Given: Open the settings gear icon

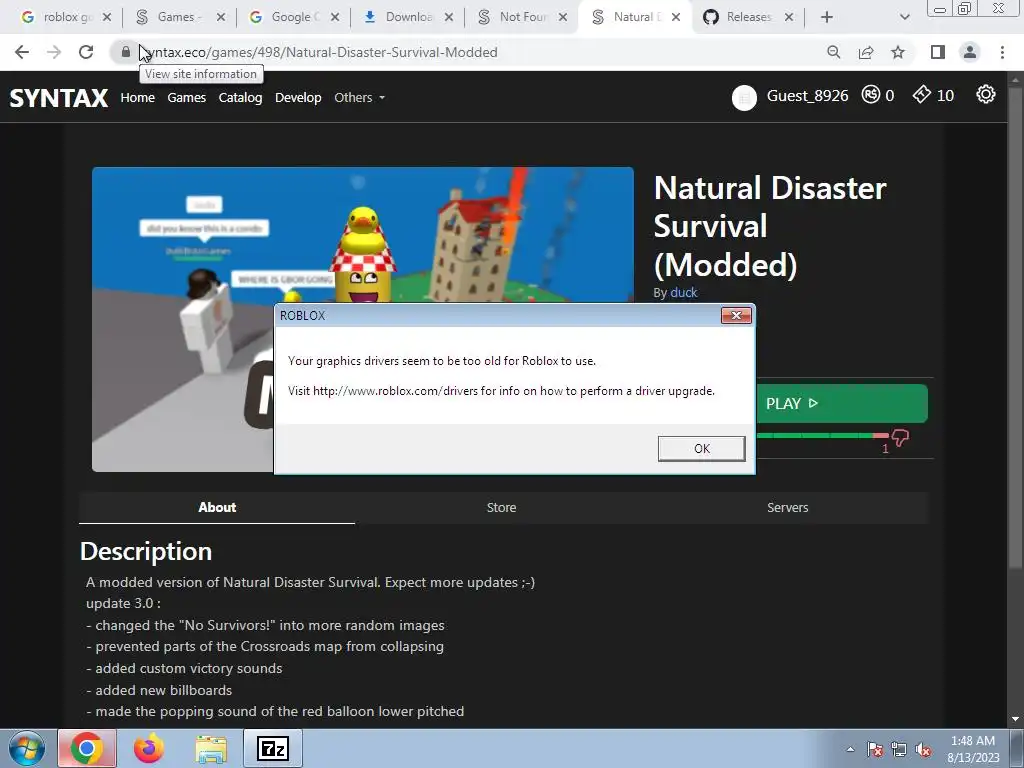Looking at the screenshot, I should click(x=985, y=95).
